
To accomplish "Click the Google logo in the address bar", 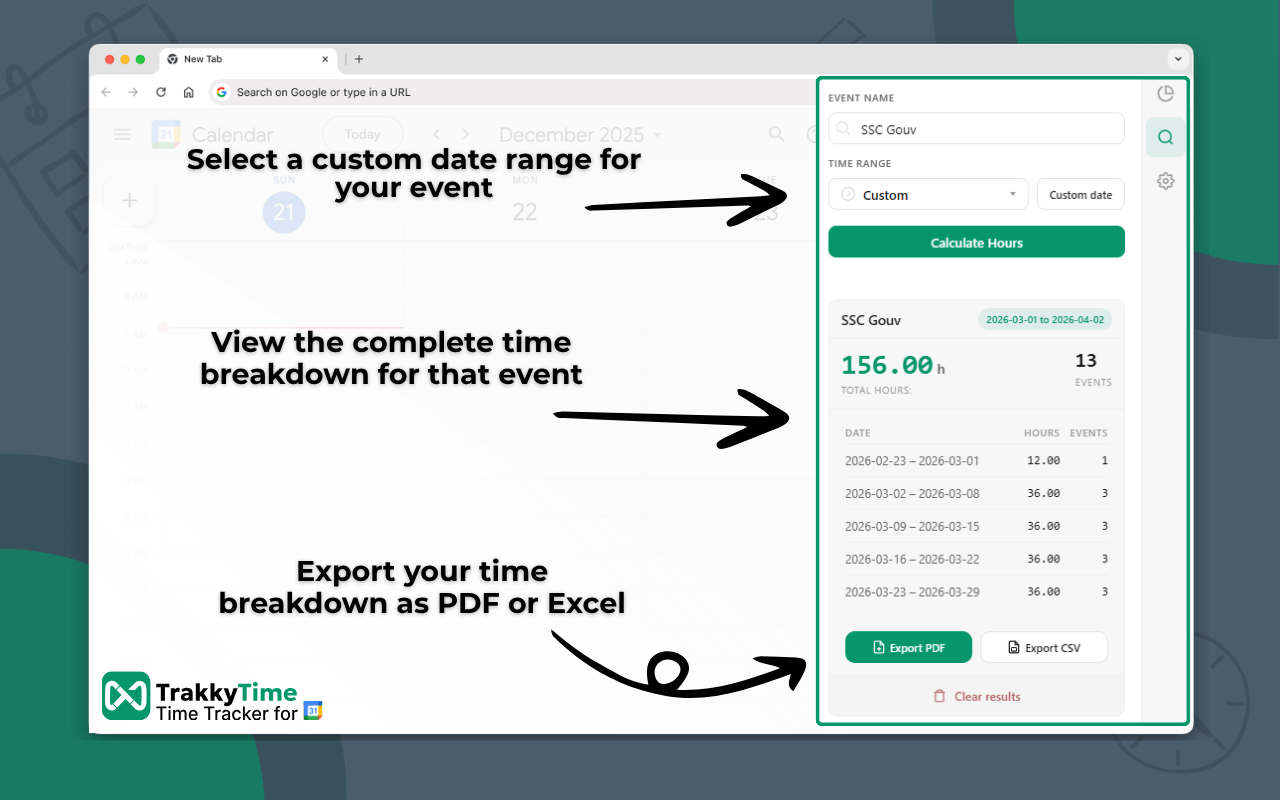I will (222, 92).
